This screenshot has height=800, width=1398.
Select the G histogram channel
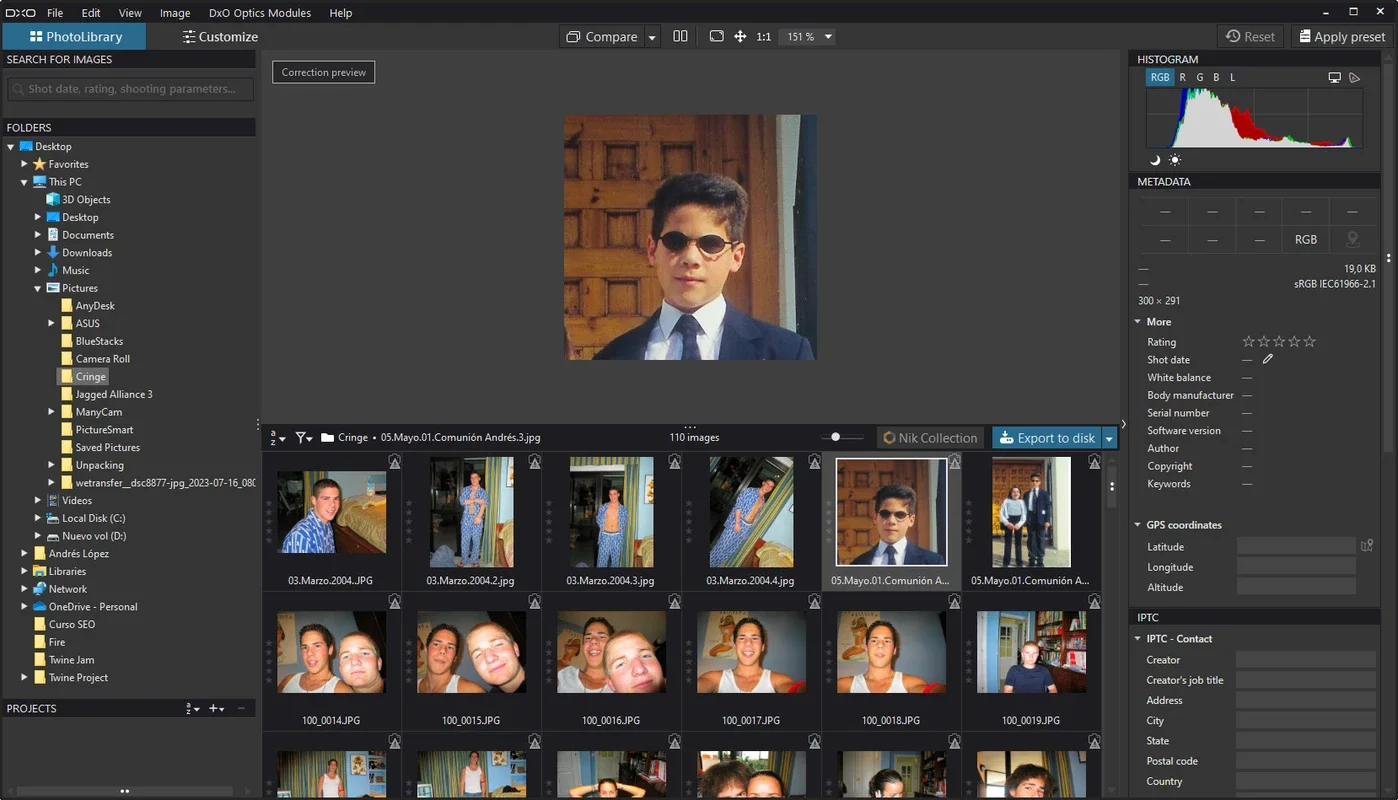point(1200,77)
